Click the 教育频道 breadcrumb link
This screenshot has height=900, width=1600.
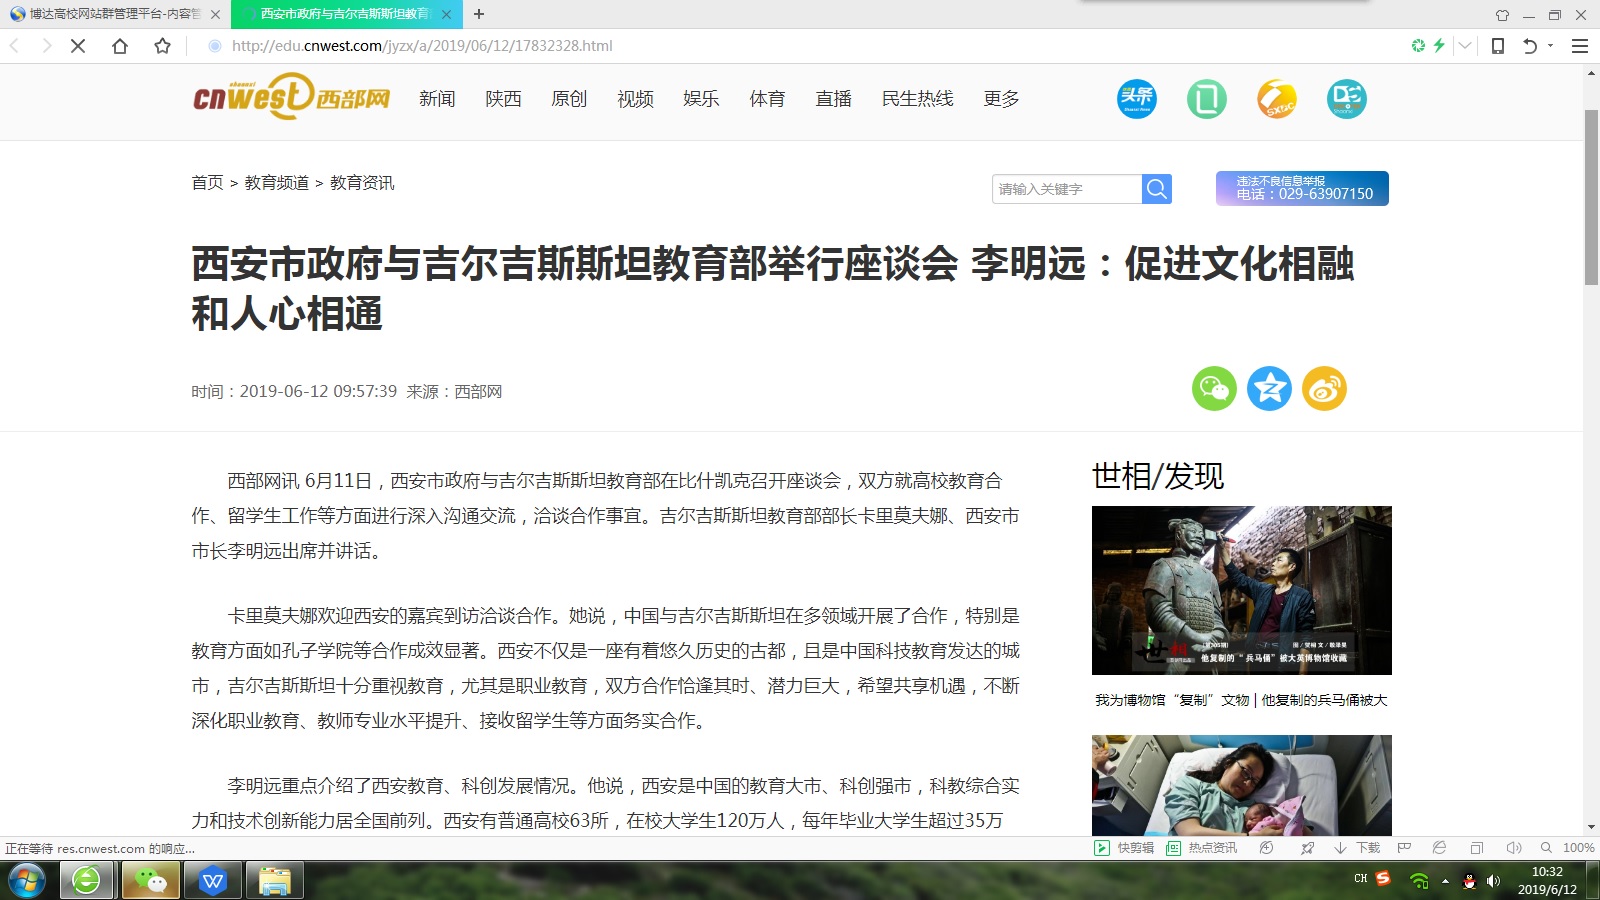277,183
